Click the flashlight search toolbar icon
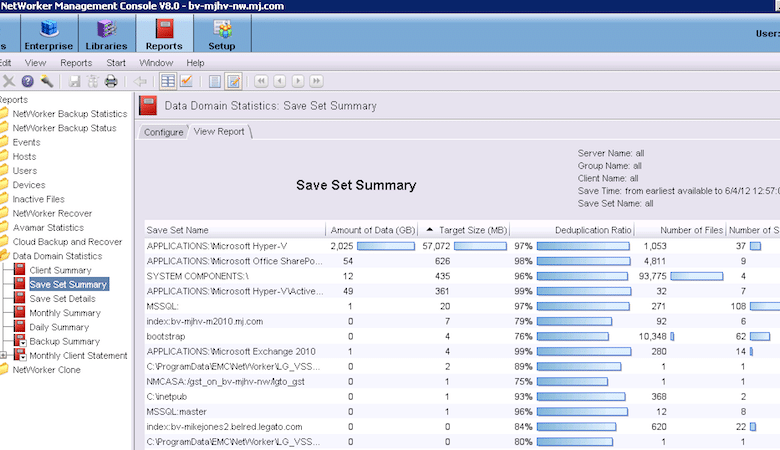Viewport: 780px width, 450px height. pyautogui.click(x=47, y=81)
